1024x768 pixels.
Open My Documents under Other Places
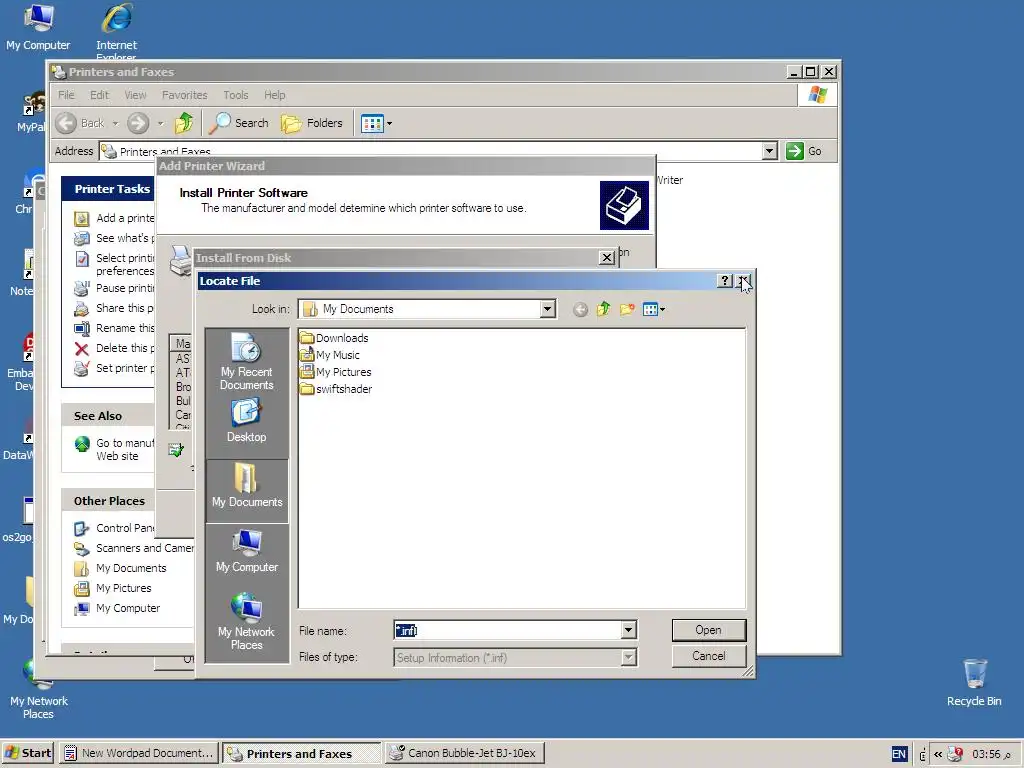pos(121,568)
